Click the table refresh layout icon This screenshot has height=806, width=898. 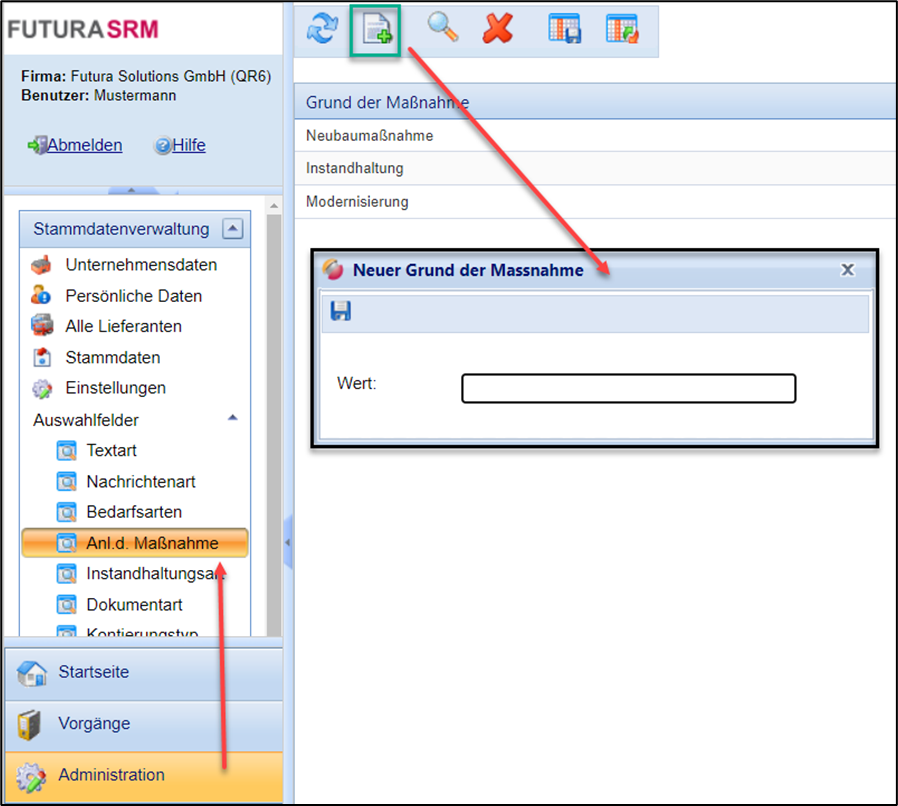(x=622, y=28)
